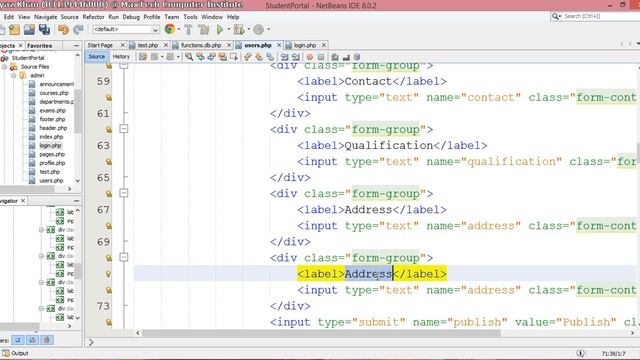640x360 pixels.
Task: Click the Debug Project icon
Action: (239, 29)
